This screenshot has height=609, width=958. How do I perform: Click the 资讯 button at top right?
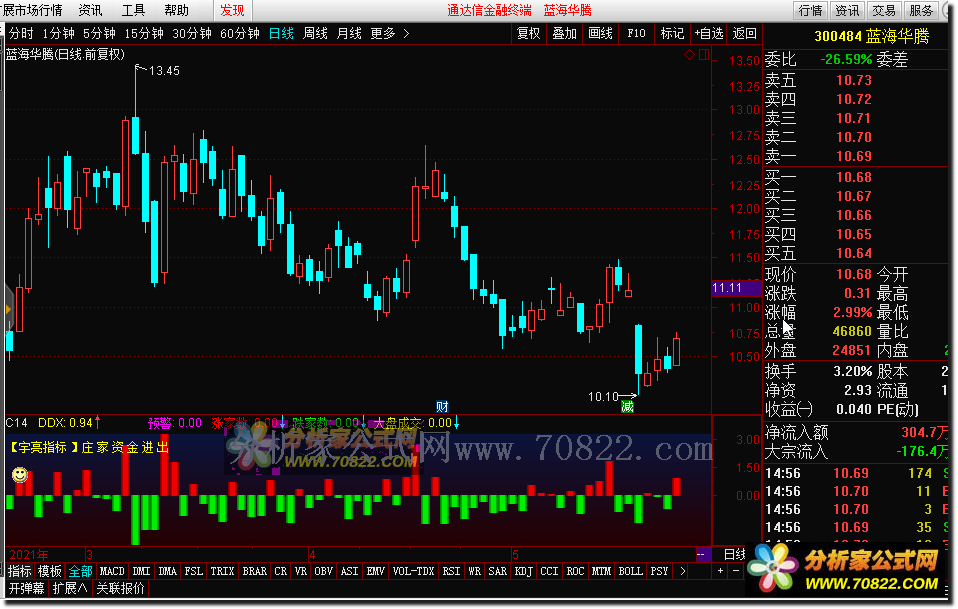click(847, 10)
